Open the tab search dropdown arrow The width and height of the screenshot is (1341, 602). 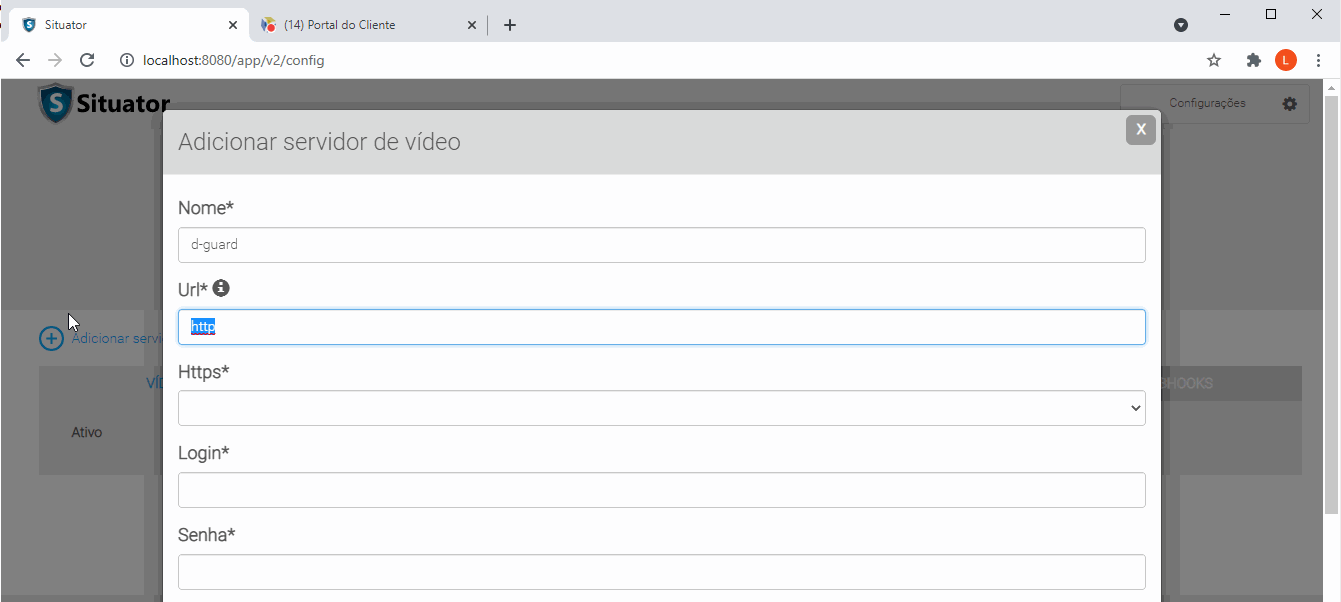[x=1181, y=25]
